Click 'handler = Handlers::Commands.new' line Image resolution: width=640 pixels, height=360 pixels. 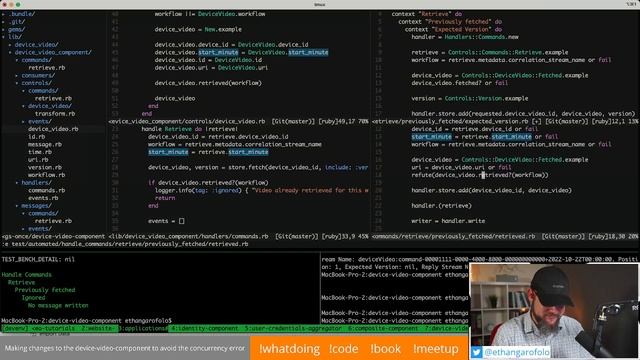point(465,37)
